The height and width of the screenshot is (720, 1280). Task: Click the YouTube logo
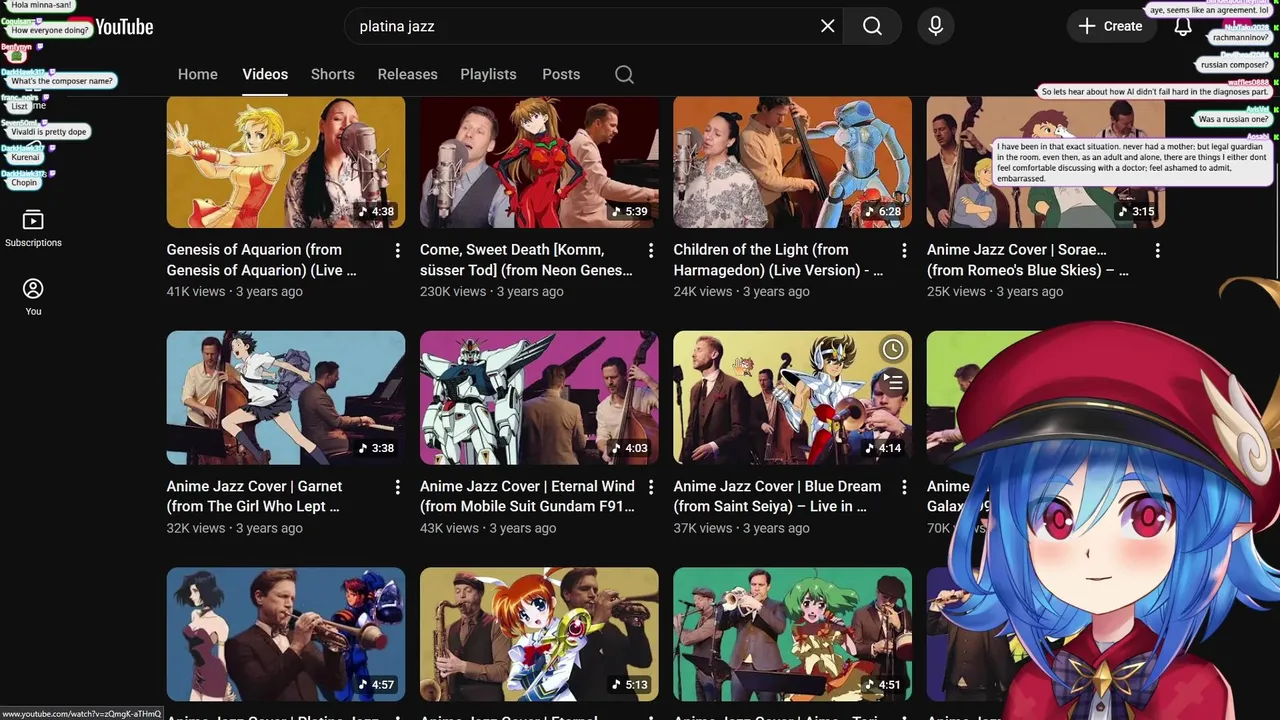(110, 27)
